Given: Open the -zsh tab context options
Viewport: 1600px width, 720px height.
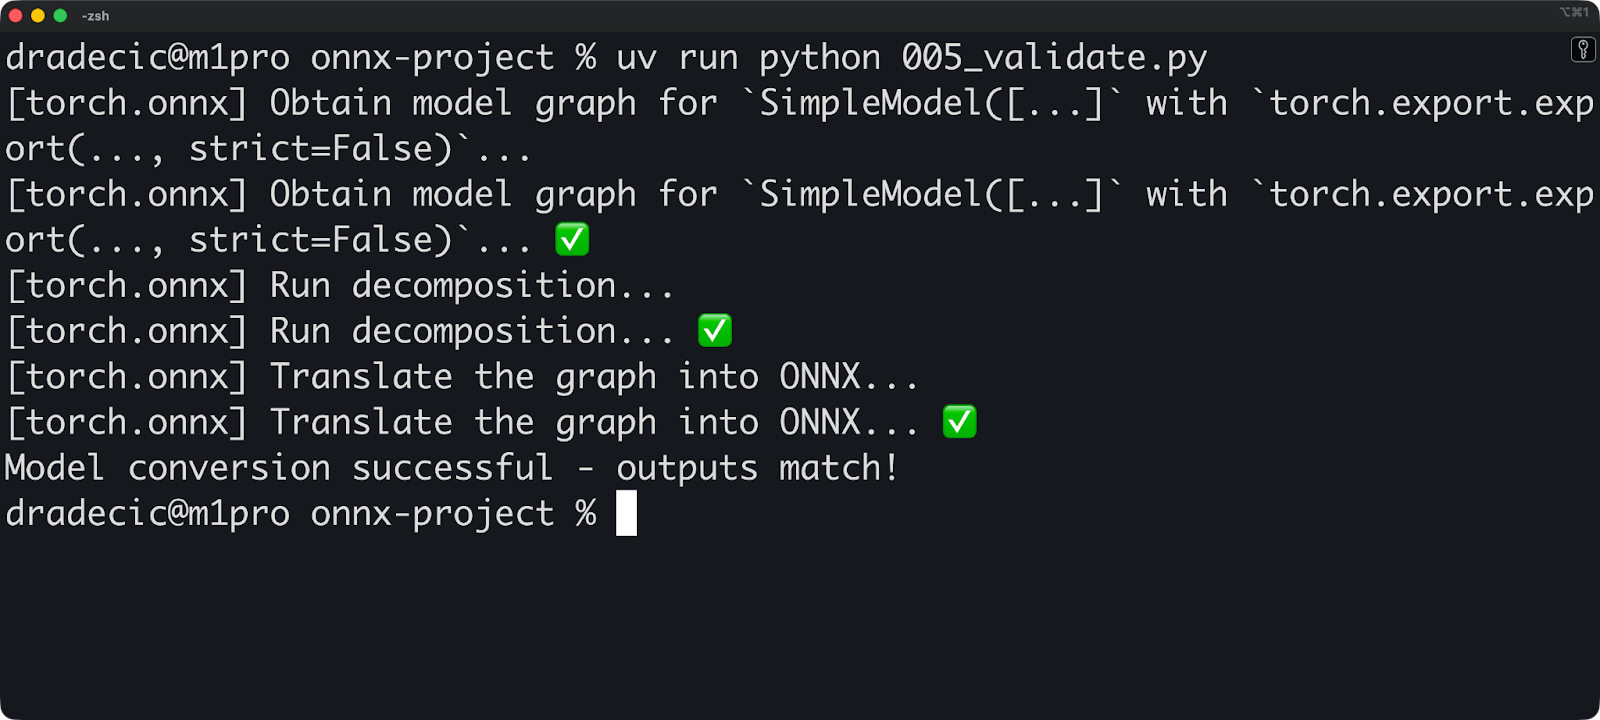Looking at the screenshot, I should pos(95,15).
